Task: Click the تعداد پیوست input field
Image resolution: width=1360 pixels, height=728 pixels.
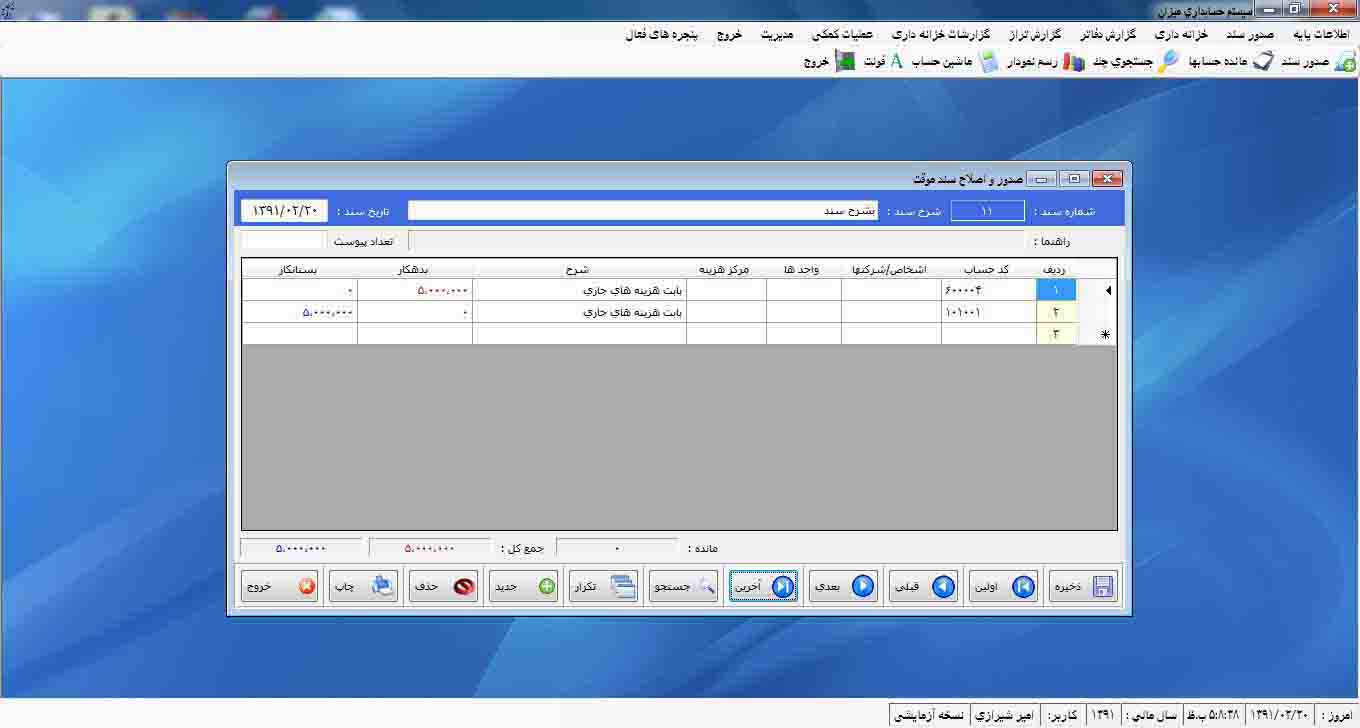Action: (x=283, y=241)
